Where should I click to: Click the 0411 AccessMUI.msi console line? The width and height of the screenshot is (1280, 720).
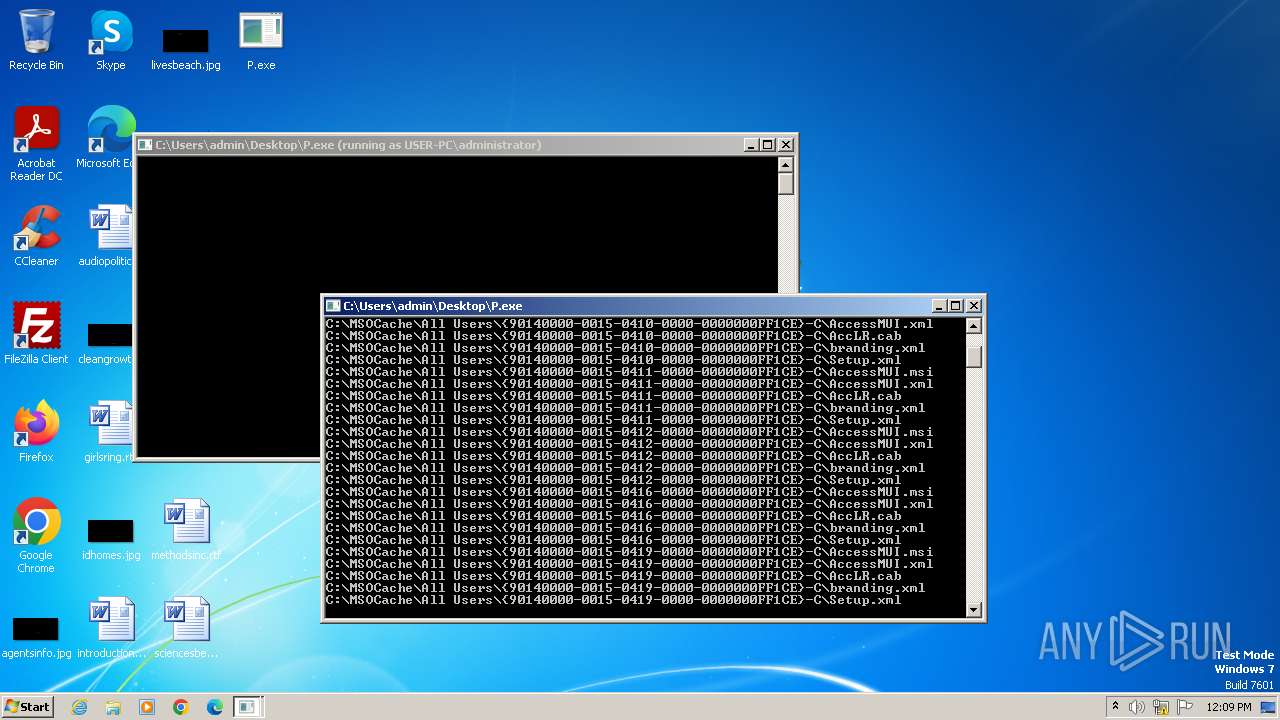coord(629,372)
